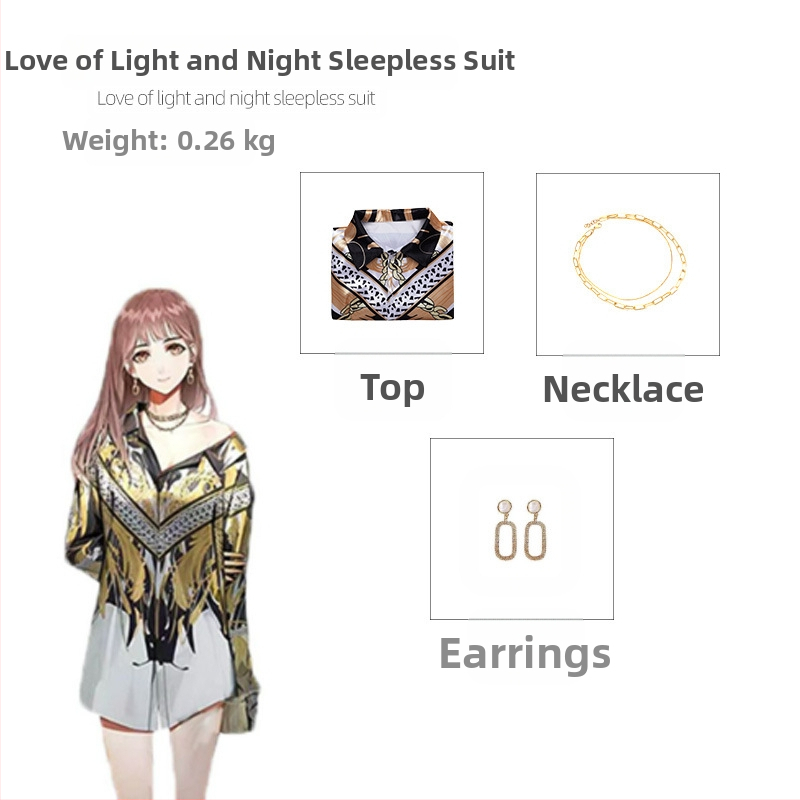Click the patterned shirt Top thumbnail

(392, 263)
